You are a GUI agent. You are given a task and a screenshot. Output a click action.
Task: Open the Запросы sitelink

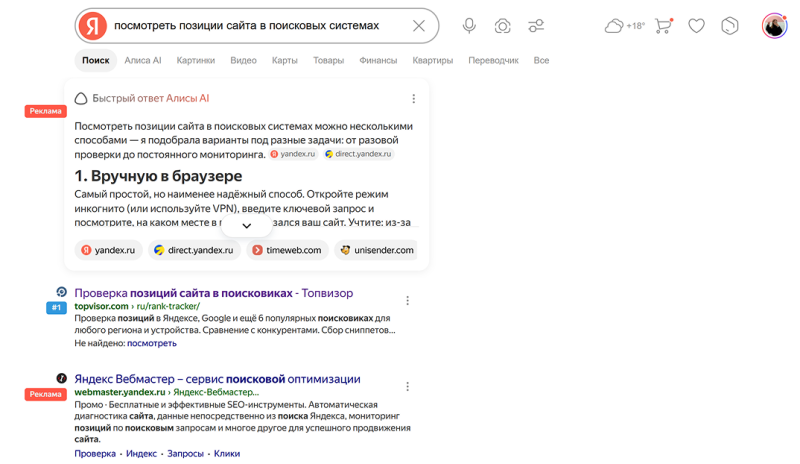click(185, 453)
